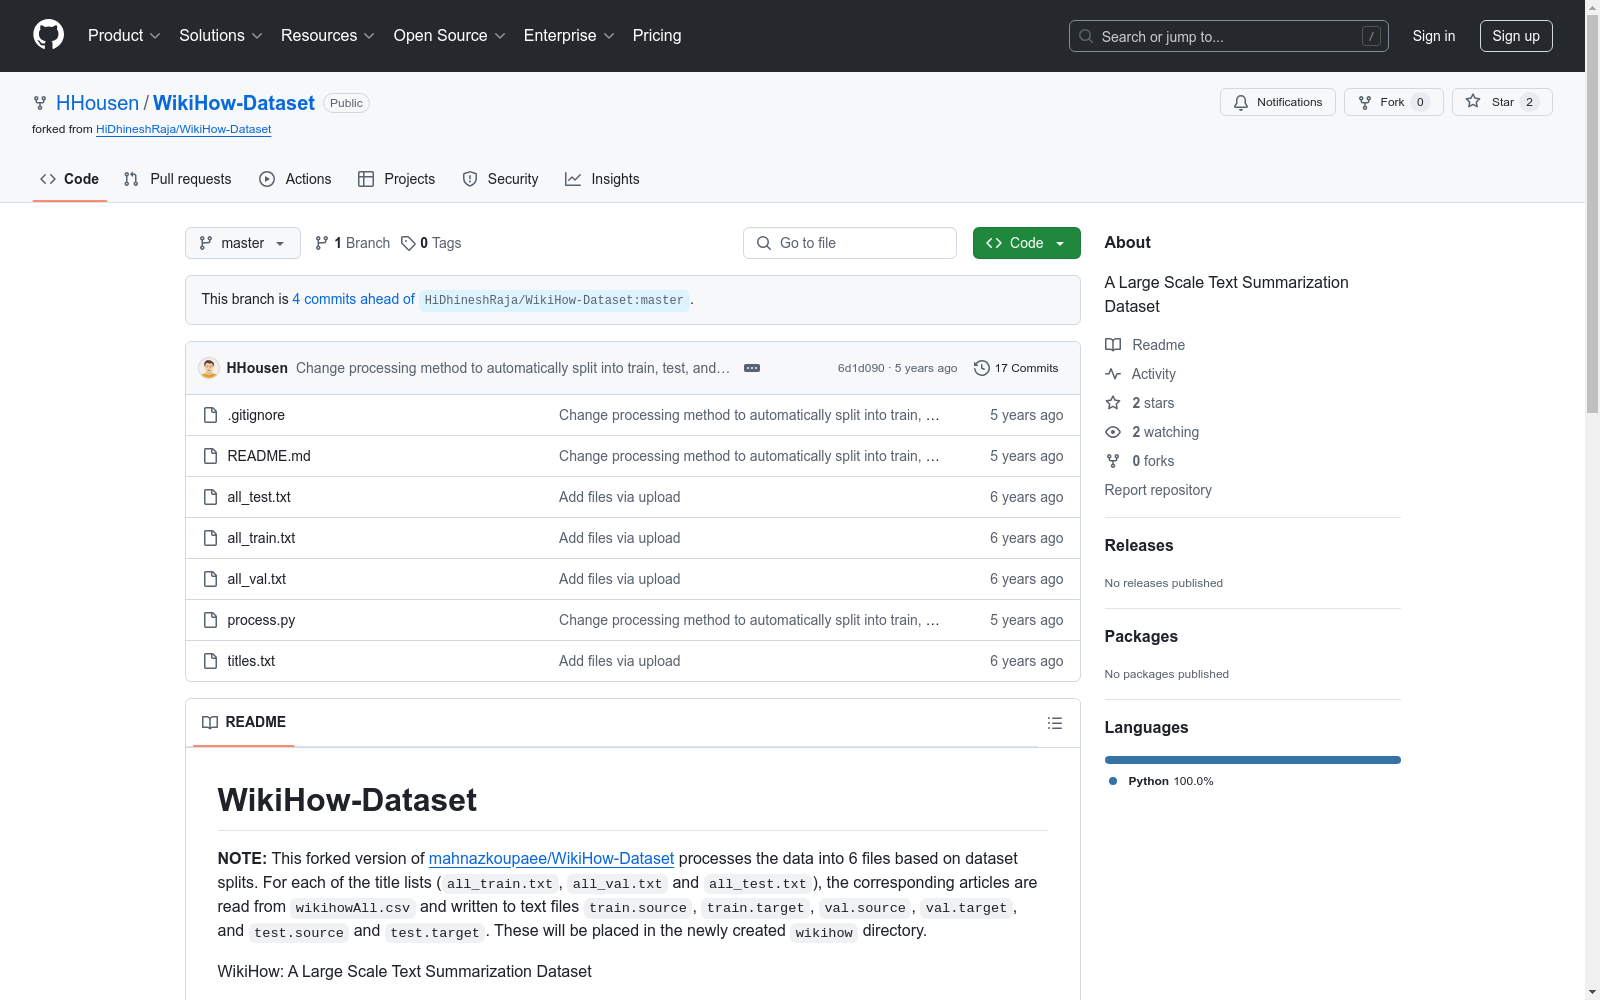1600x1000 pixels.
Task: Expand the Solutions menu
Action: pyautogui.click(x=221, y=36)
